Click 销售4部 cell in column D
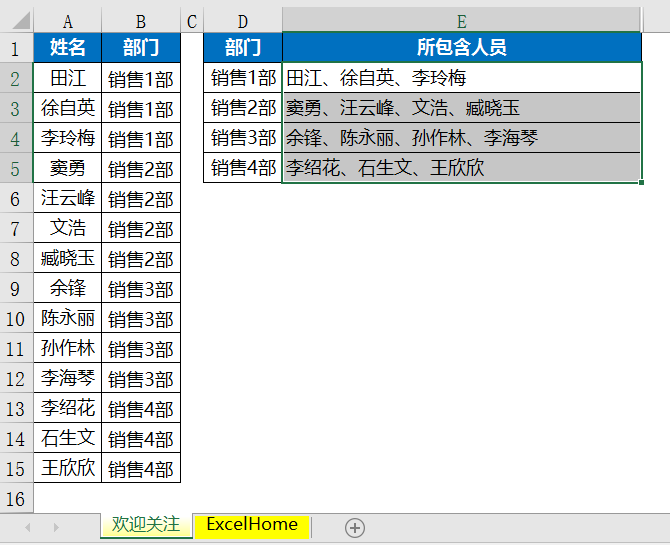Image resolution: width=670 pixels, height=545 pixels. coord(243,168)
